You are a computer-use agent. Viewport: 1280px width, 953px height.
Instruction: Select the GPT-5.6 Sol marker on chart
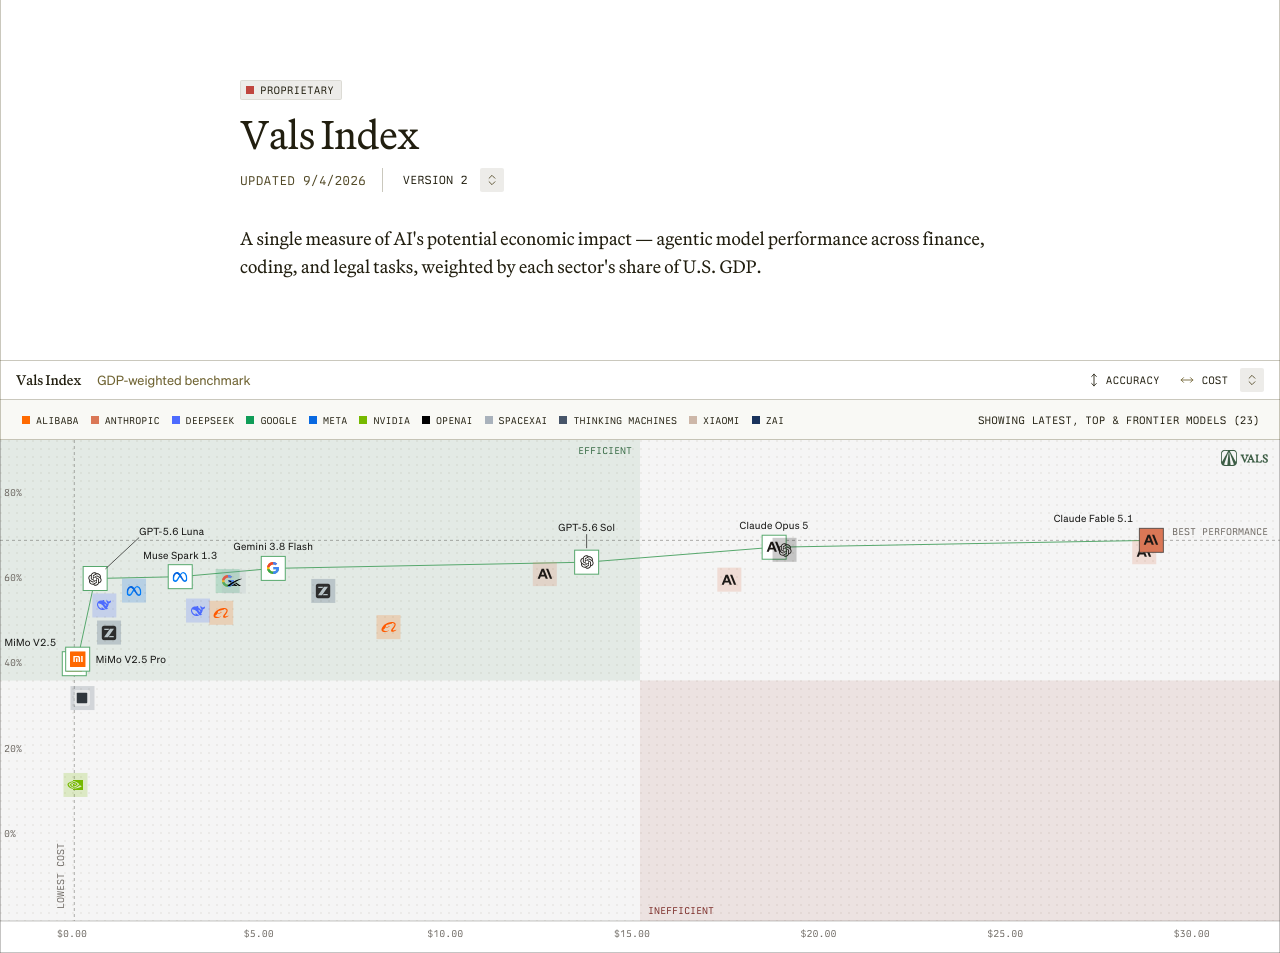pyautogui.click(x=587, y=562)
